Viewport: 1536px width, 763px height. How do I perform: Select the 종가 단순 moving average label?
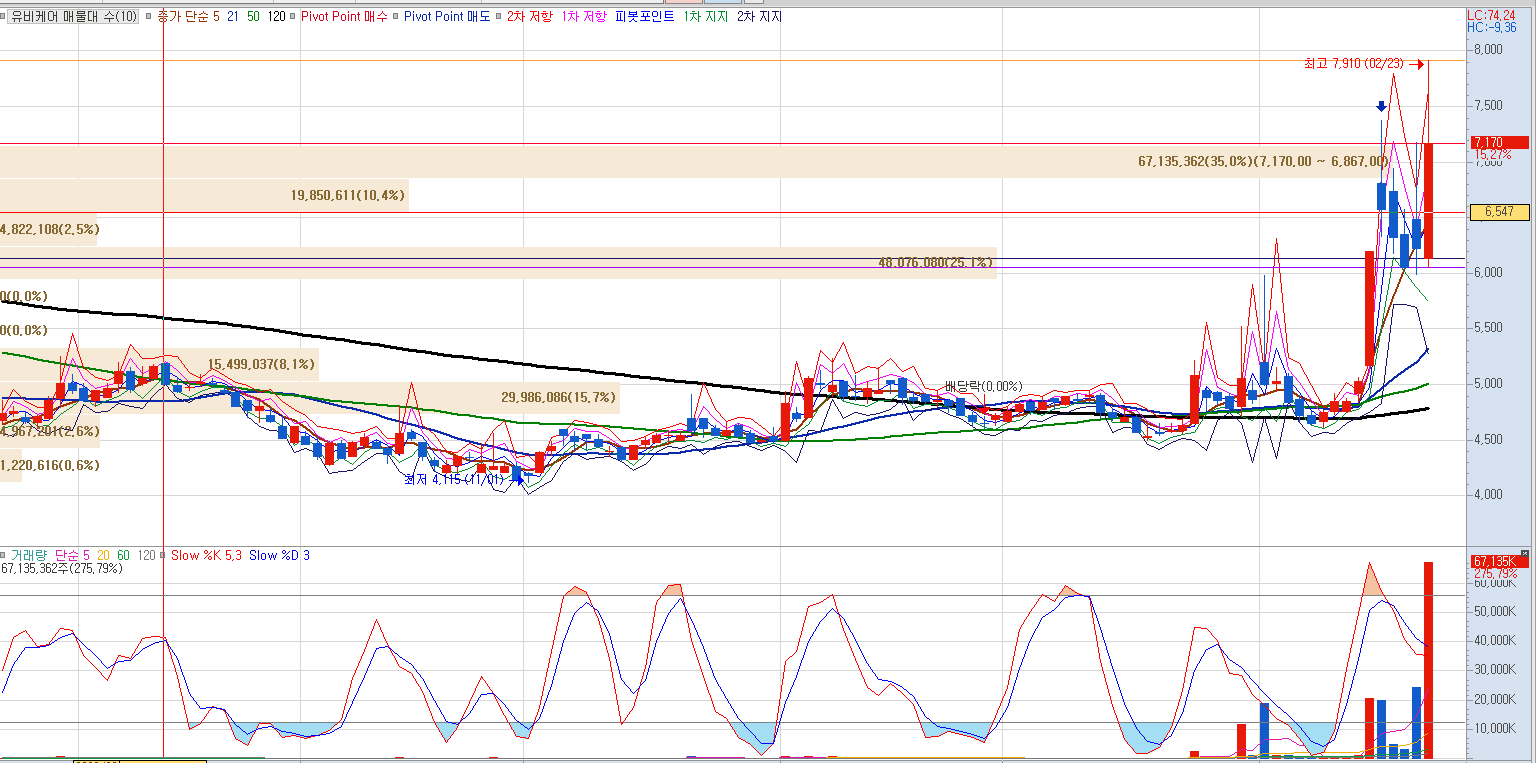(x=183, y=16)
